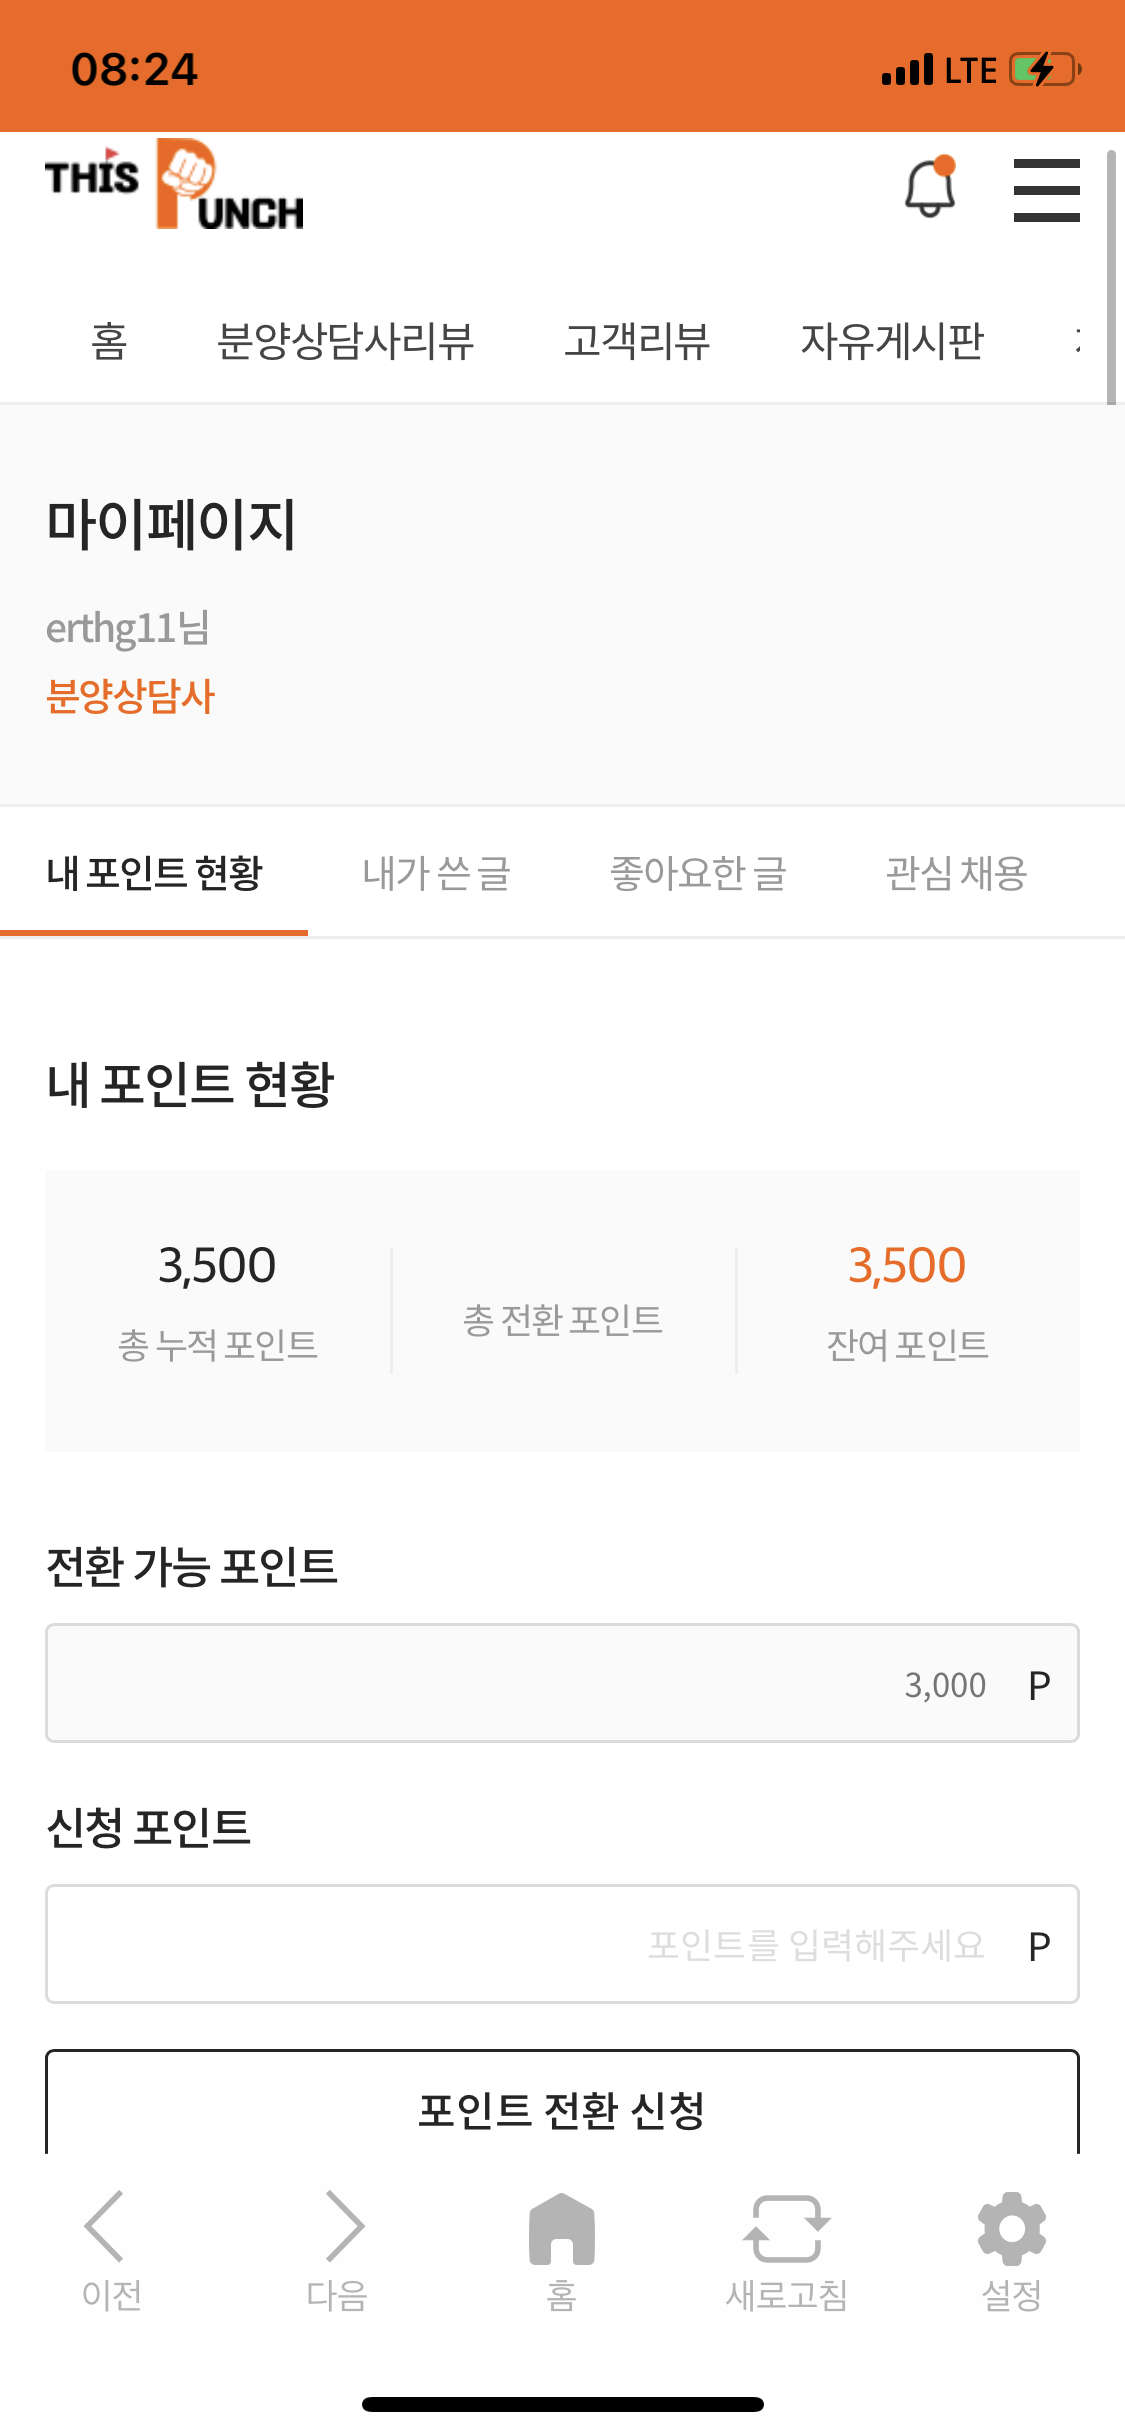Open the 자유게시판 menu item
1125x2436 pixels.
[x=892, y=342]
